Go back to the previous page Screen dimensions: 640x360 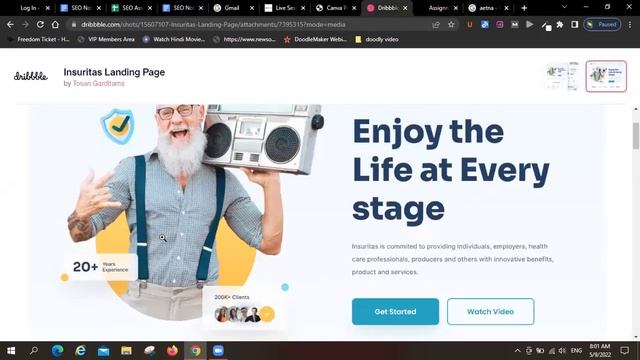point(10,24)
